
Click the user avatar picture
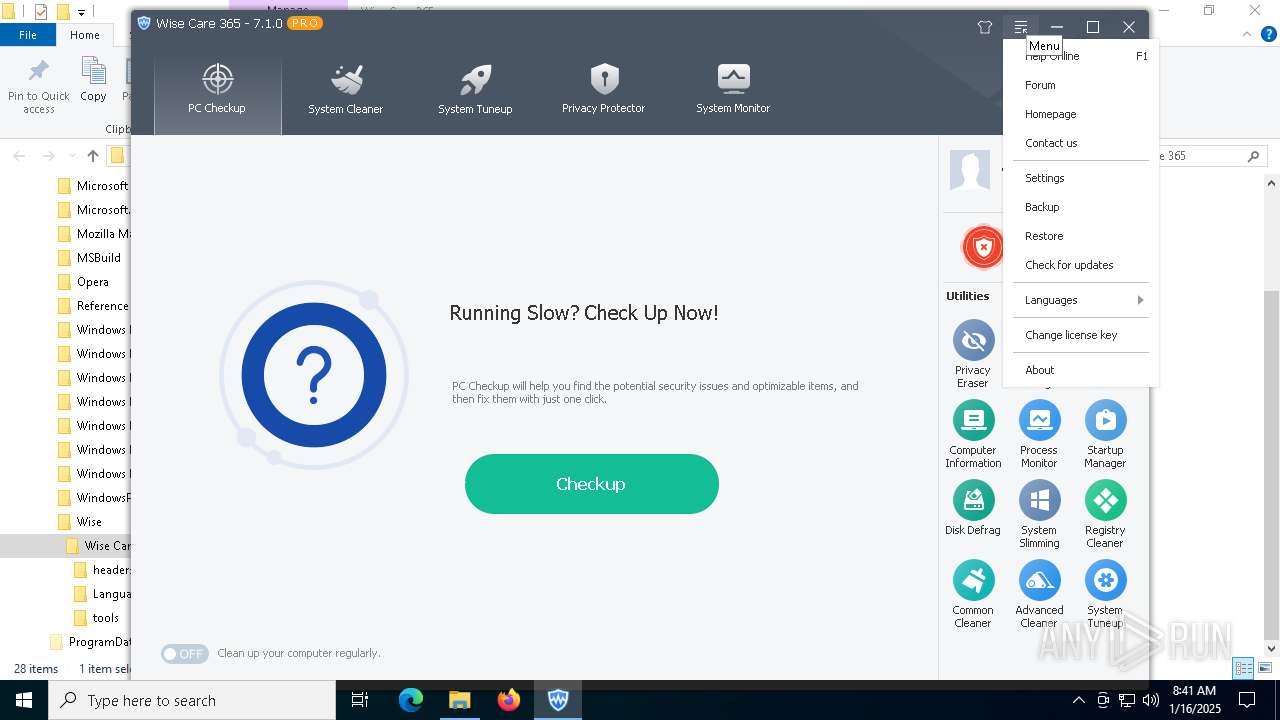[969, 171]
